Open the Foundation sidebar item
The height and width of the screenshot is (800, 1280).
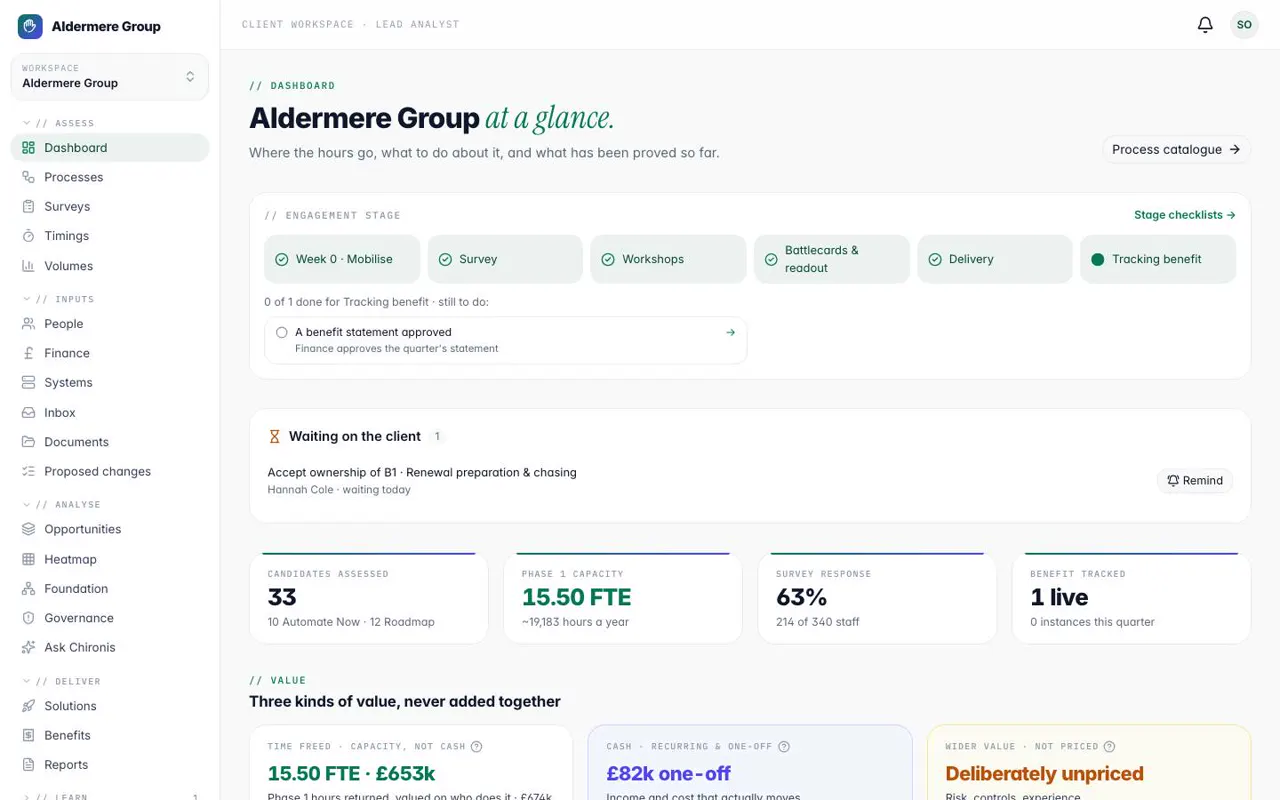click(x=110, y=589)
